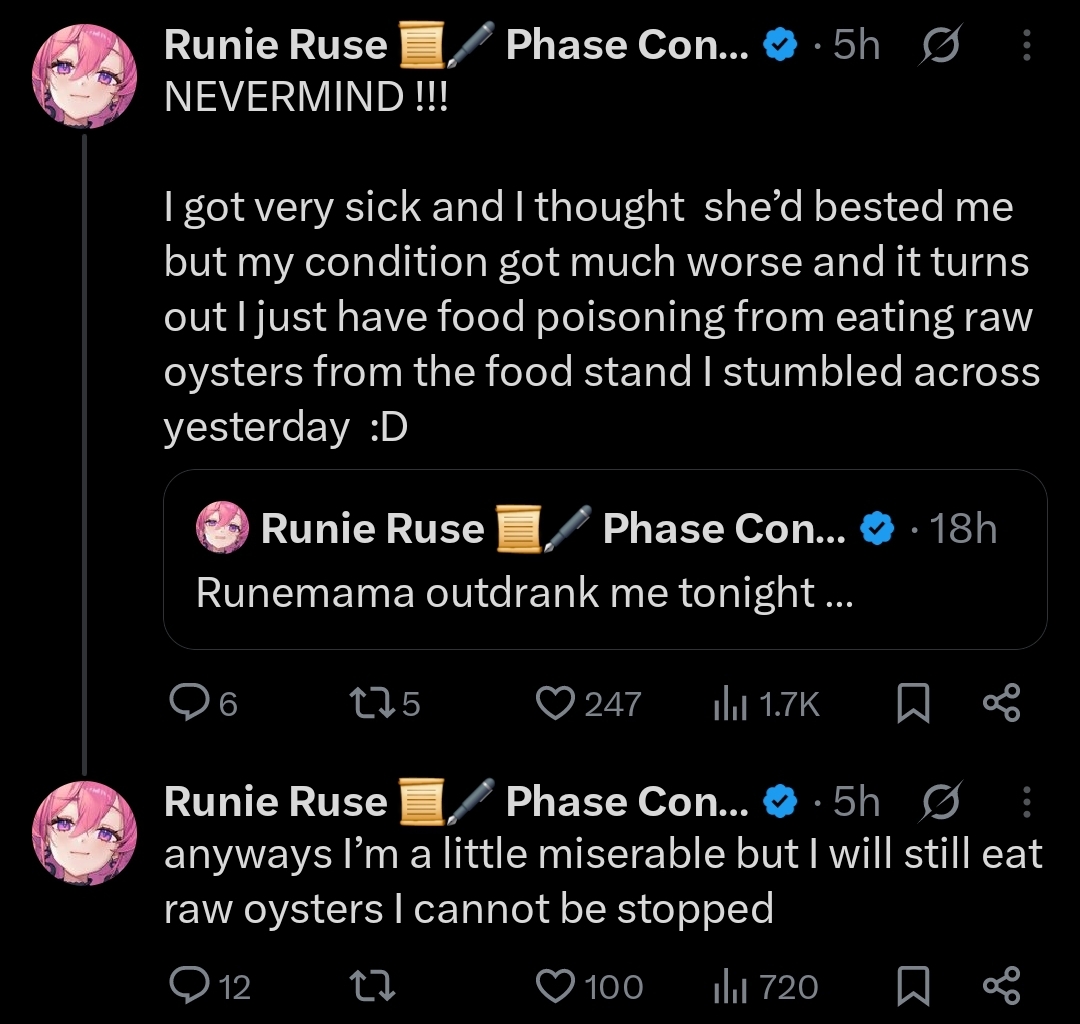Click the Grok slashed-circle icon on first tweet
The width and height of the screenshot is (1080, 1024).
[940, 45]
